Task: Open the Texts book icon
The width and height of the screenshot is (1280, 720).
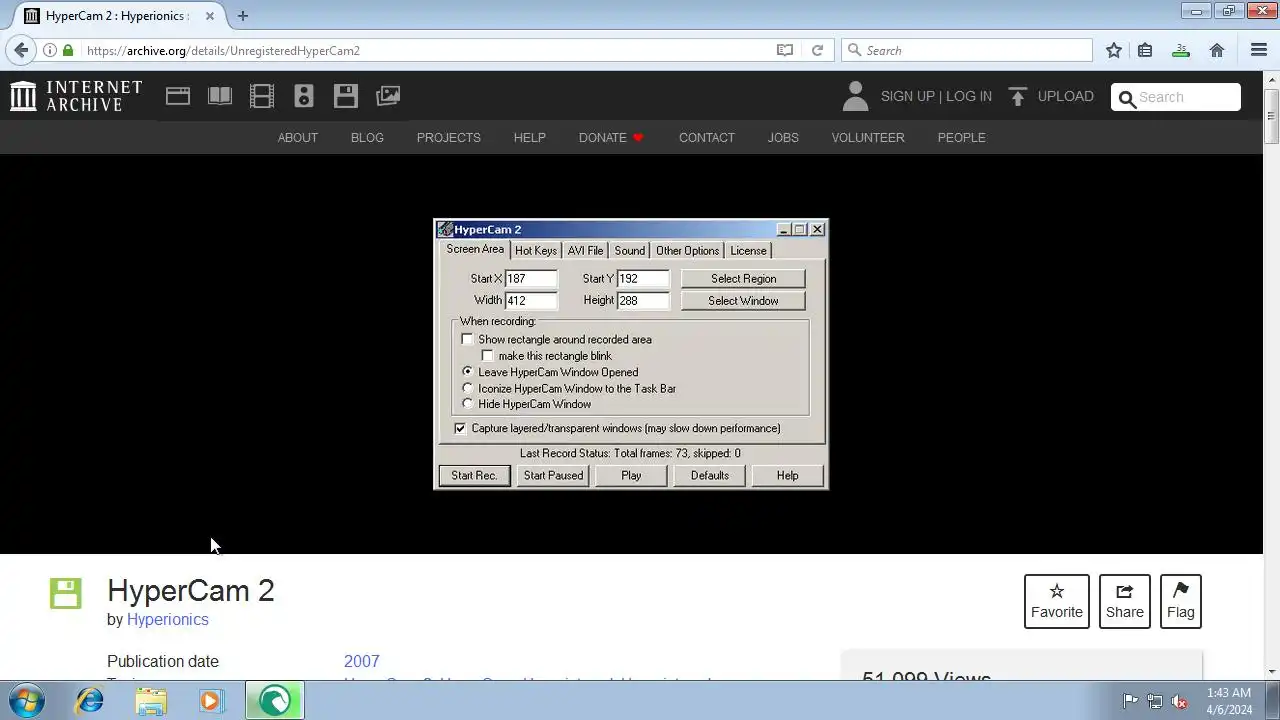Action: point(220,96)
